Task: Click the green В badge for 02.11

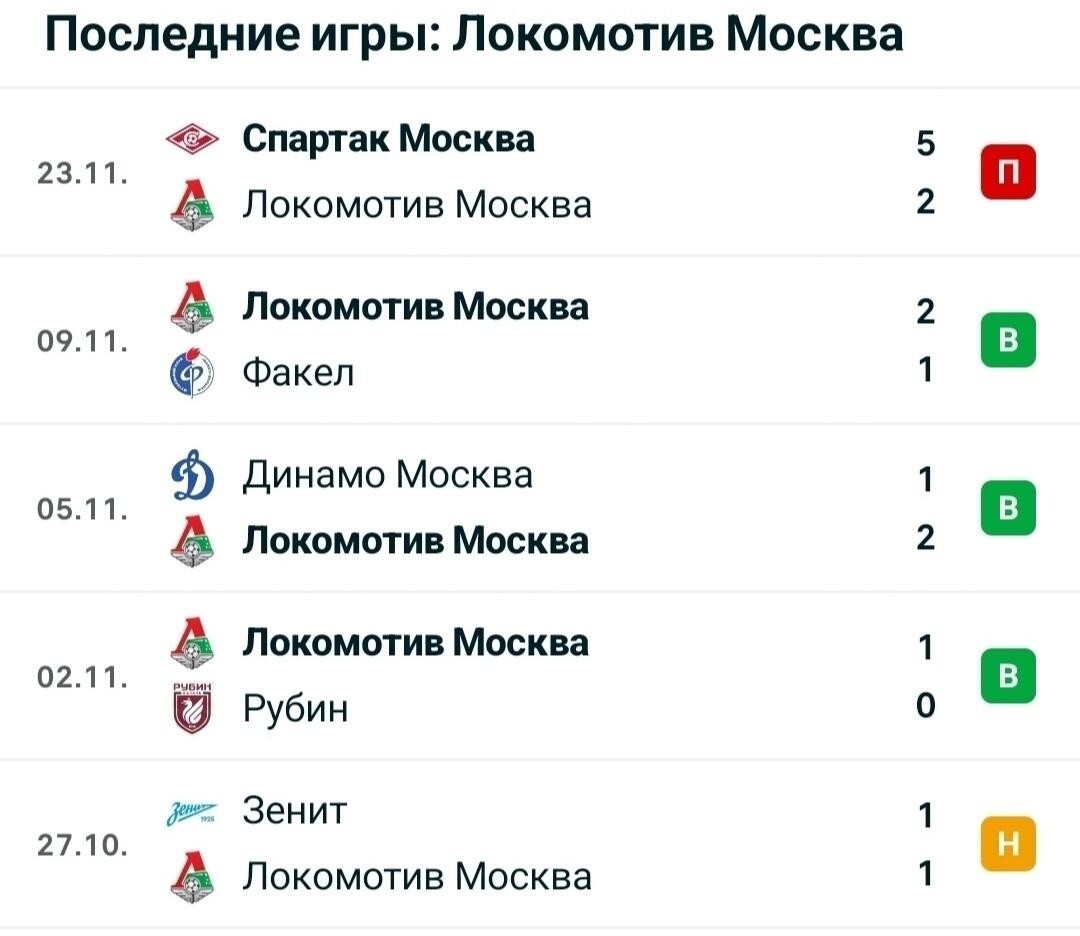Action: [x=1008, y=676]
